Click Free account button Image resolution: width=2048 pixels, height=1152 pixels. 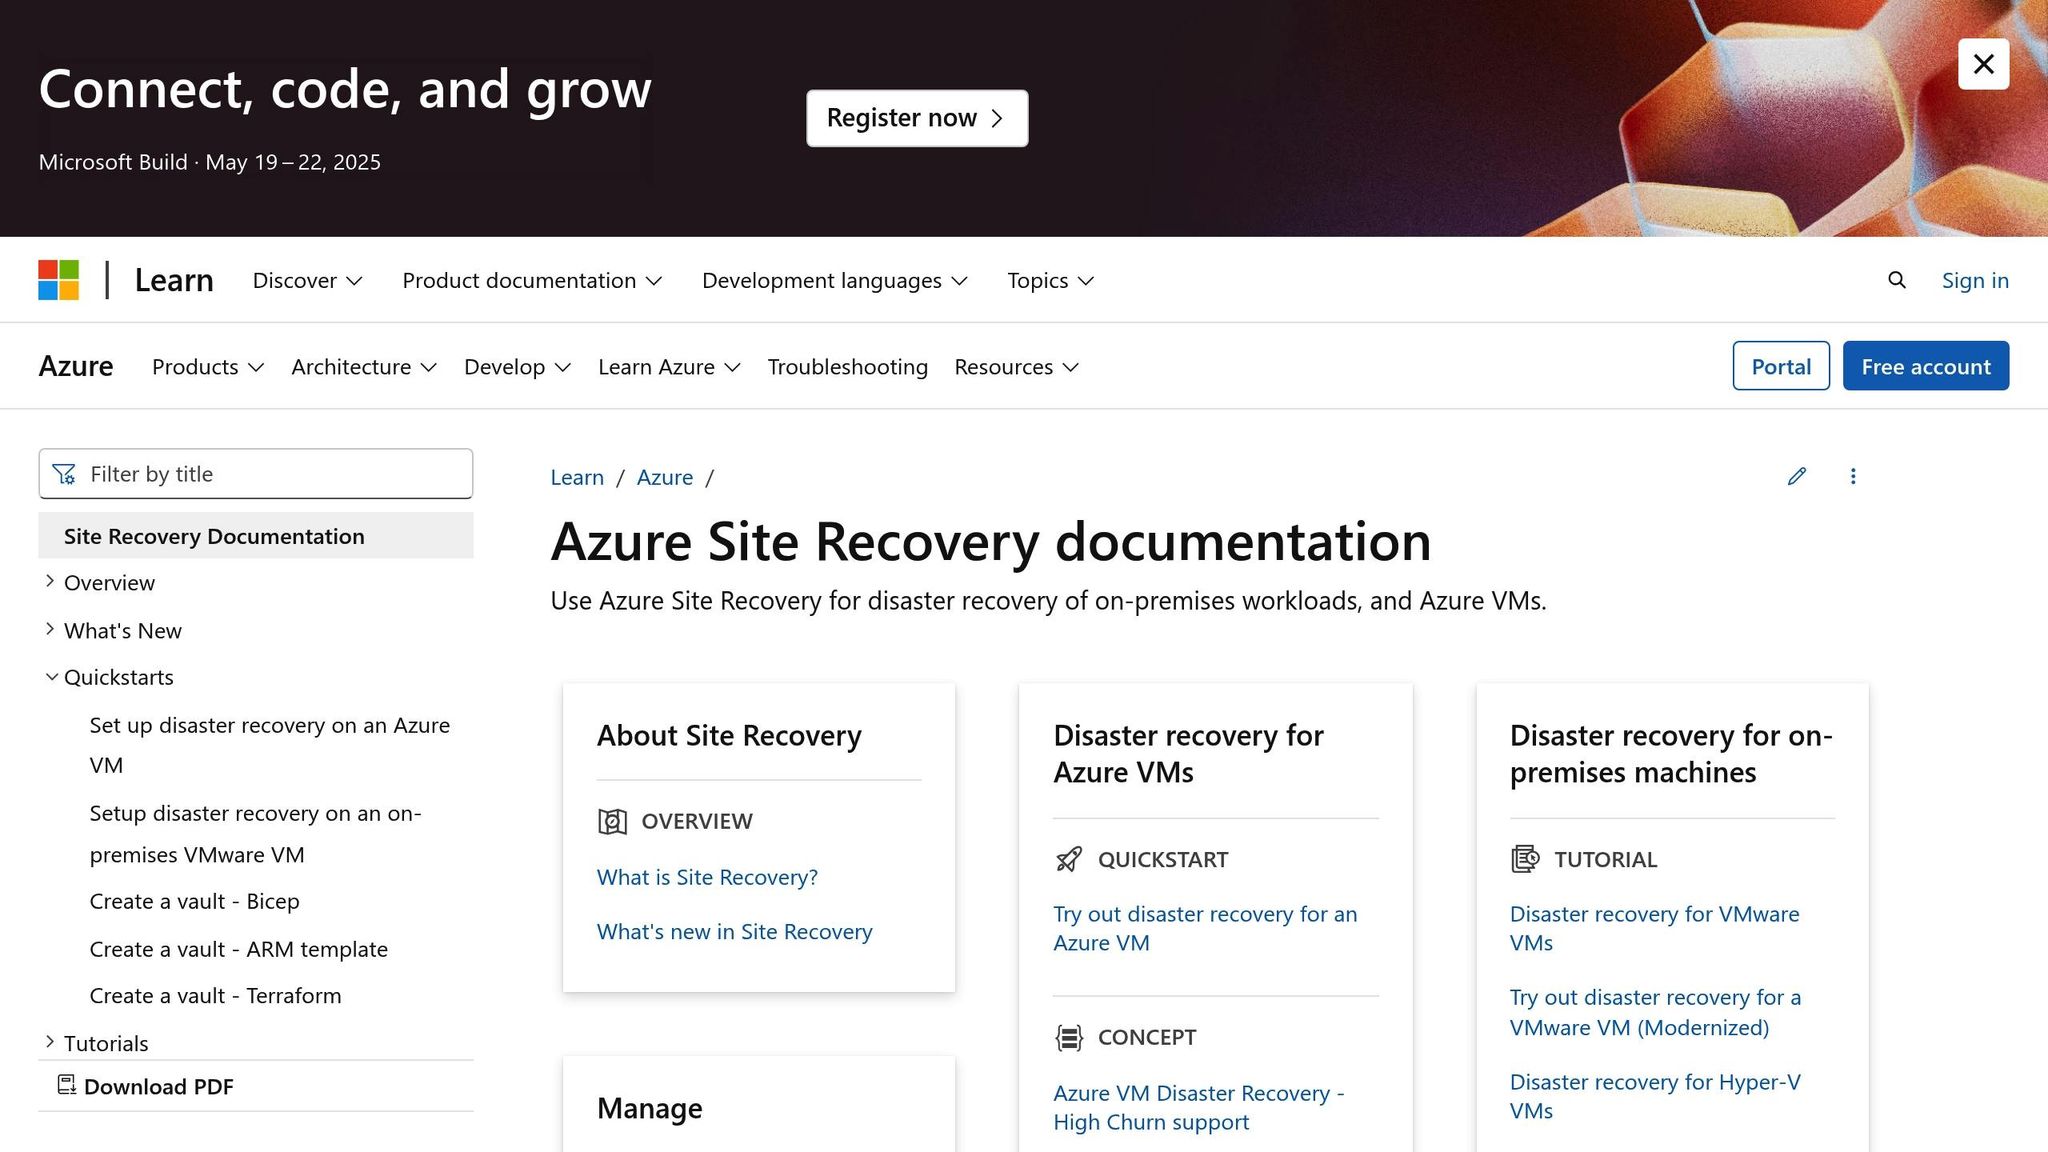coord(1925,366)
